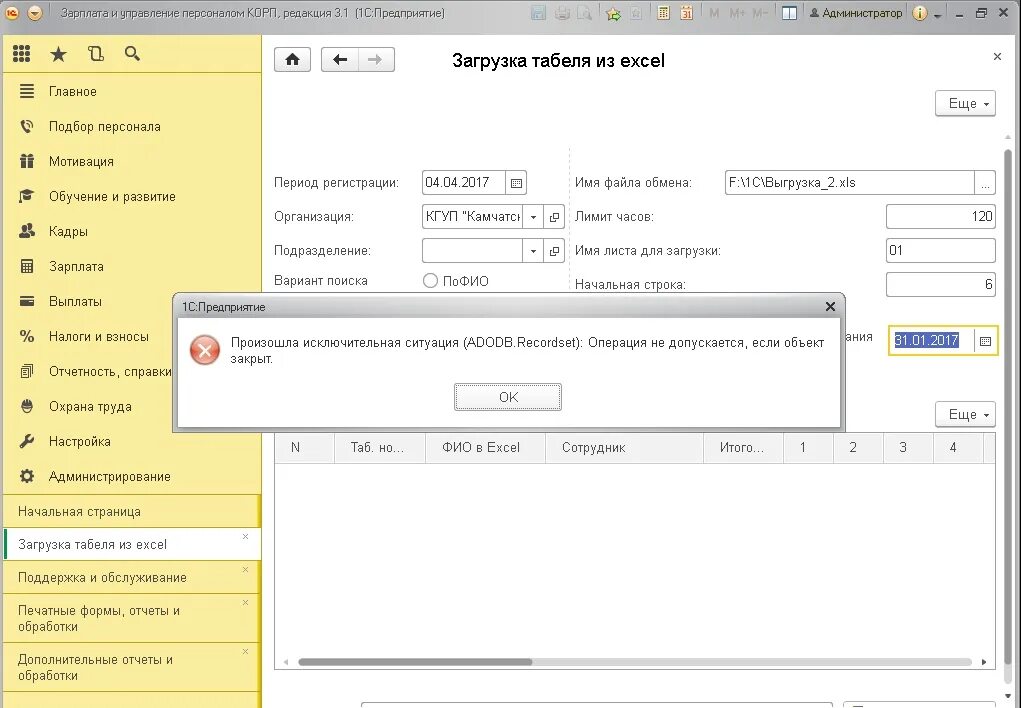Expand Подразделение dropdown list
Screen dimensions: 1021x708
tap(533, 251)
